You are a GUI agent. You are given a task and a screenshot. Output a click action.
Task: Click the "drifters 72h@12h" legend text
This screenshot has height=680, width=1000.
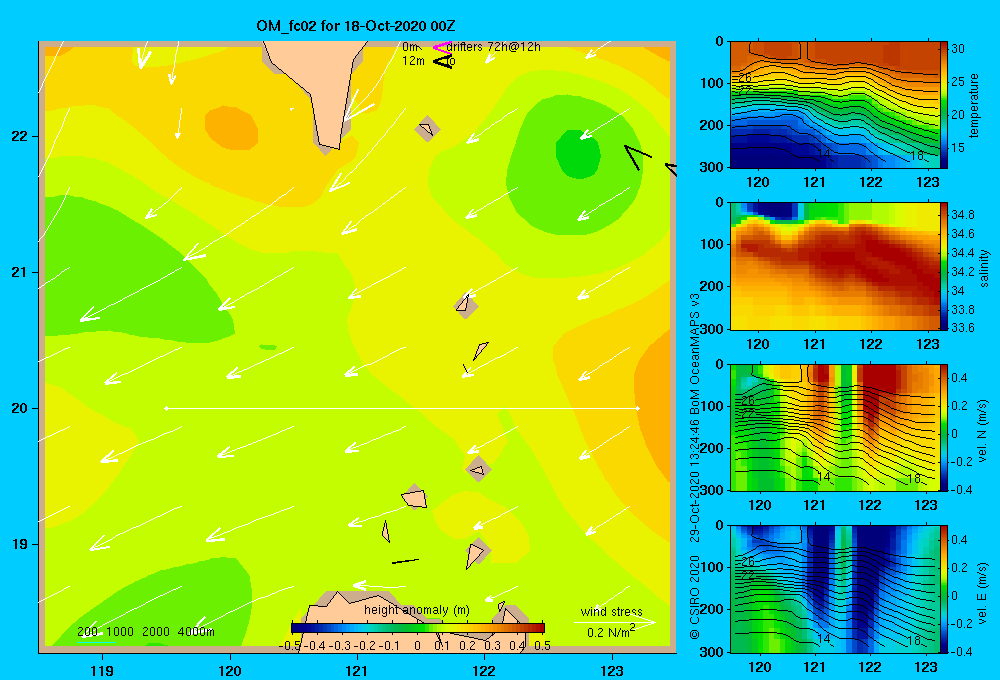[494, 47]
